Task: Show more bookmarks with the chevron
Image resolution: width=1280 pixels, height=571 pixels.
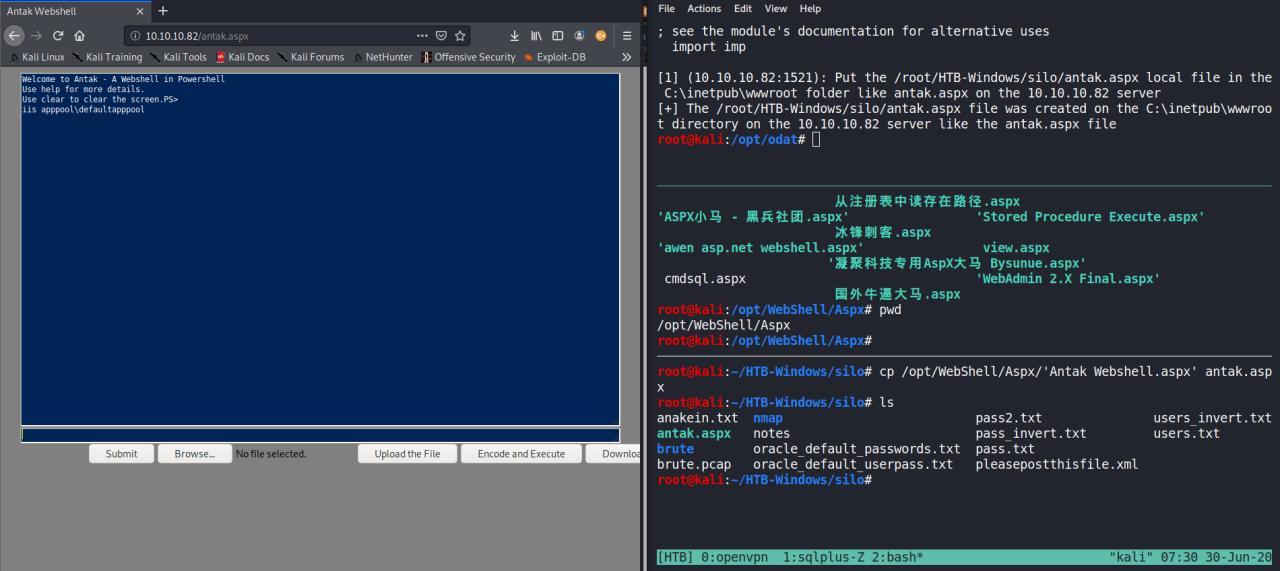Action: pos(627,57)
